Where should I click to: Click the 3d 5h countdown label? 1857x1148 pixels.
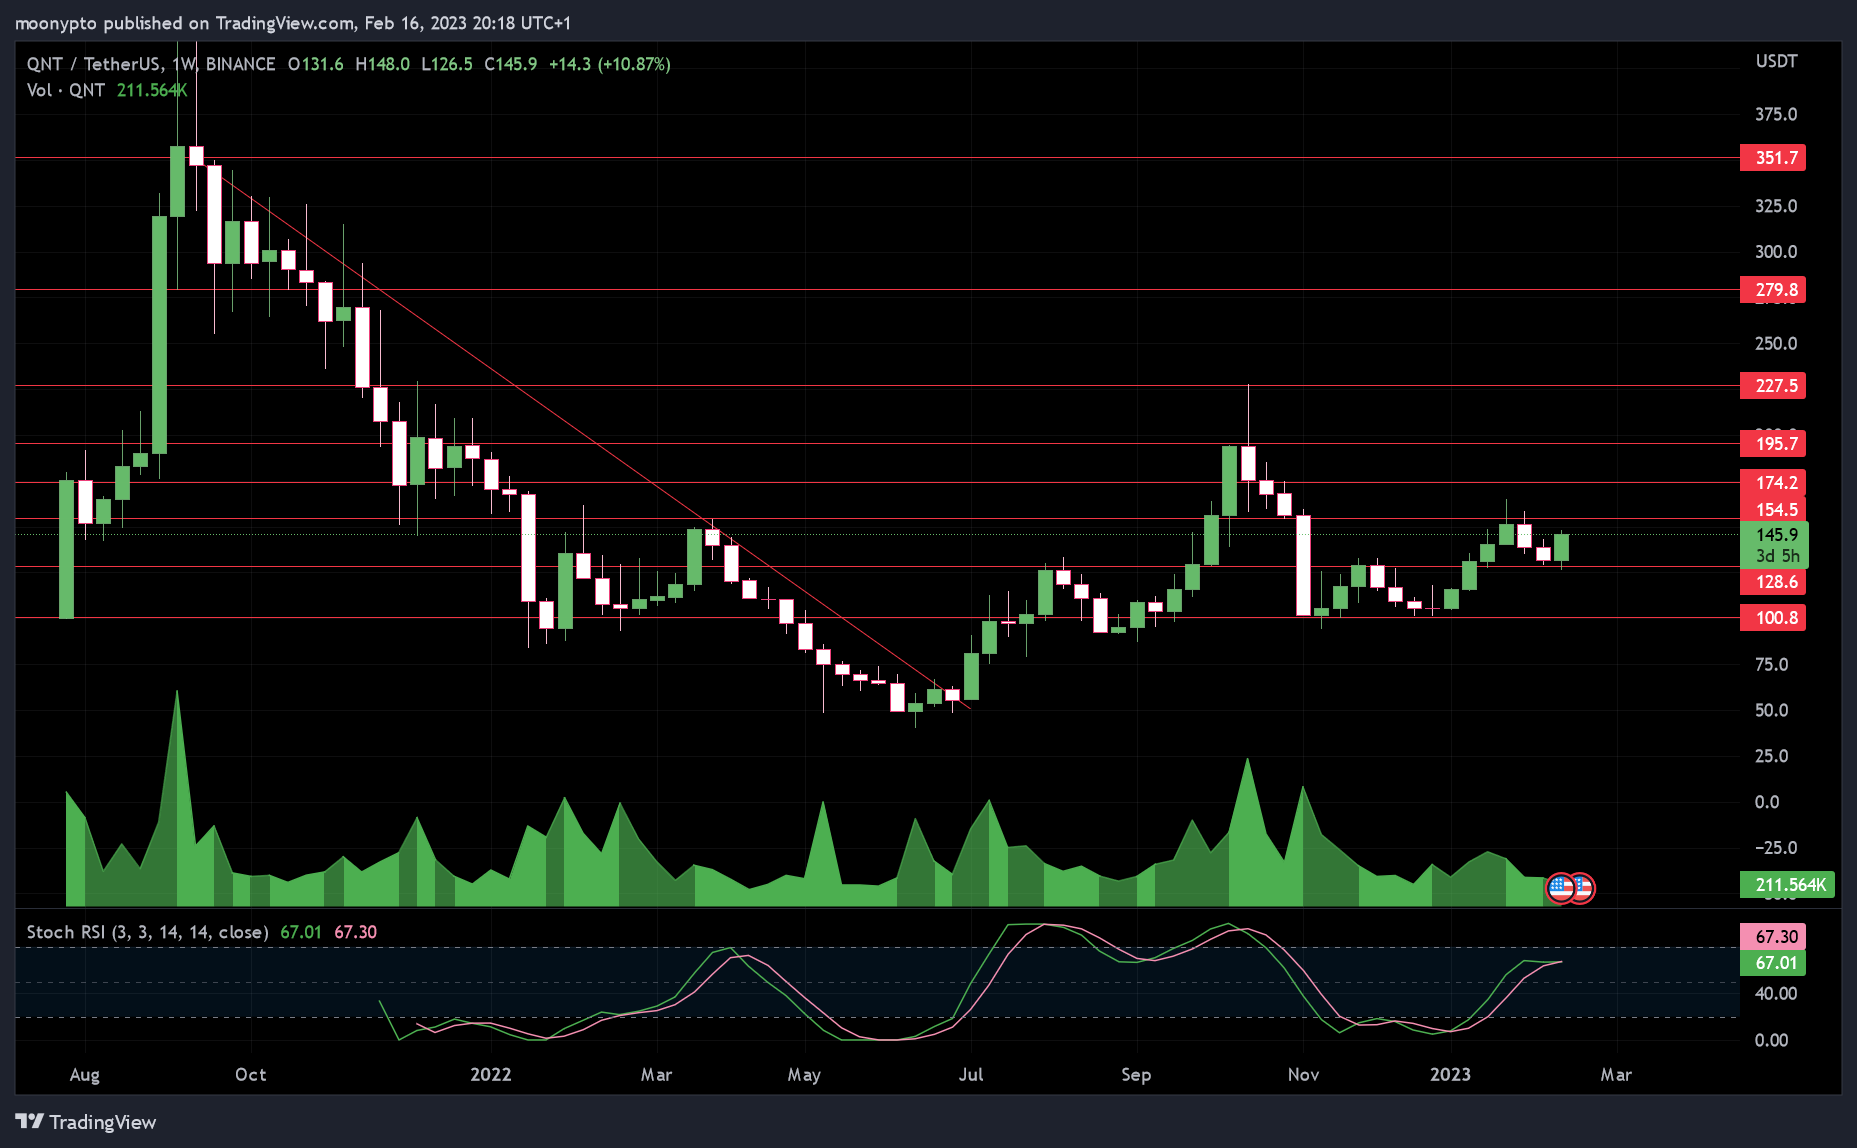1777,556
